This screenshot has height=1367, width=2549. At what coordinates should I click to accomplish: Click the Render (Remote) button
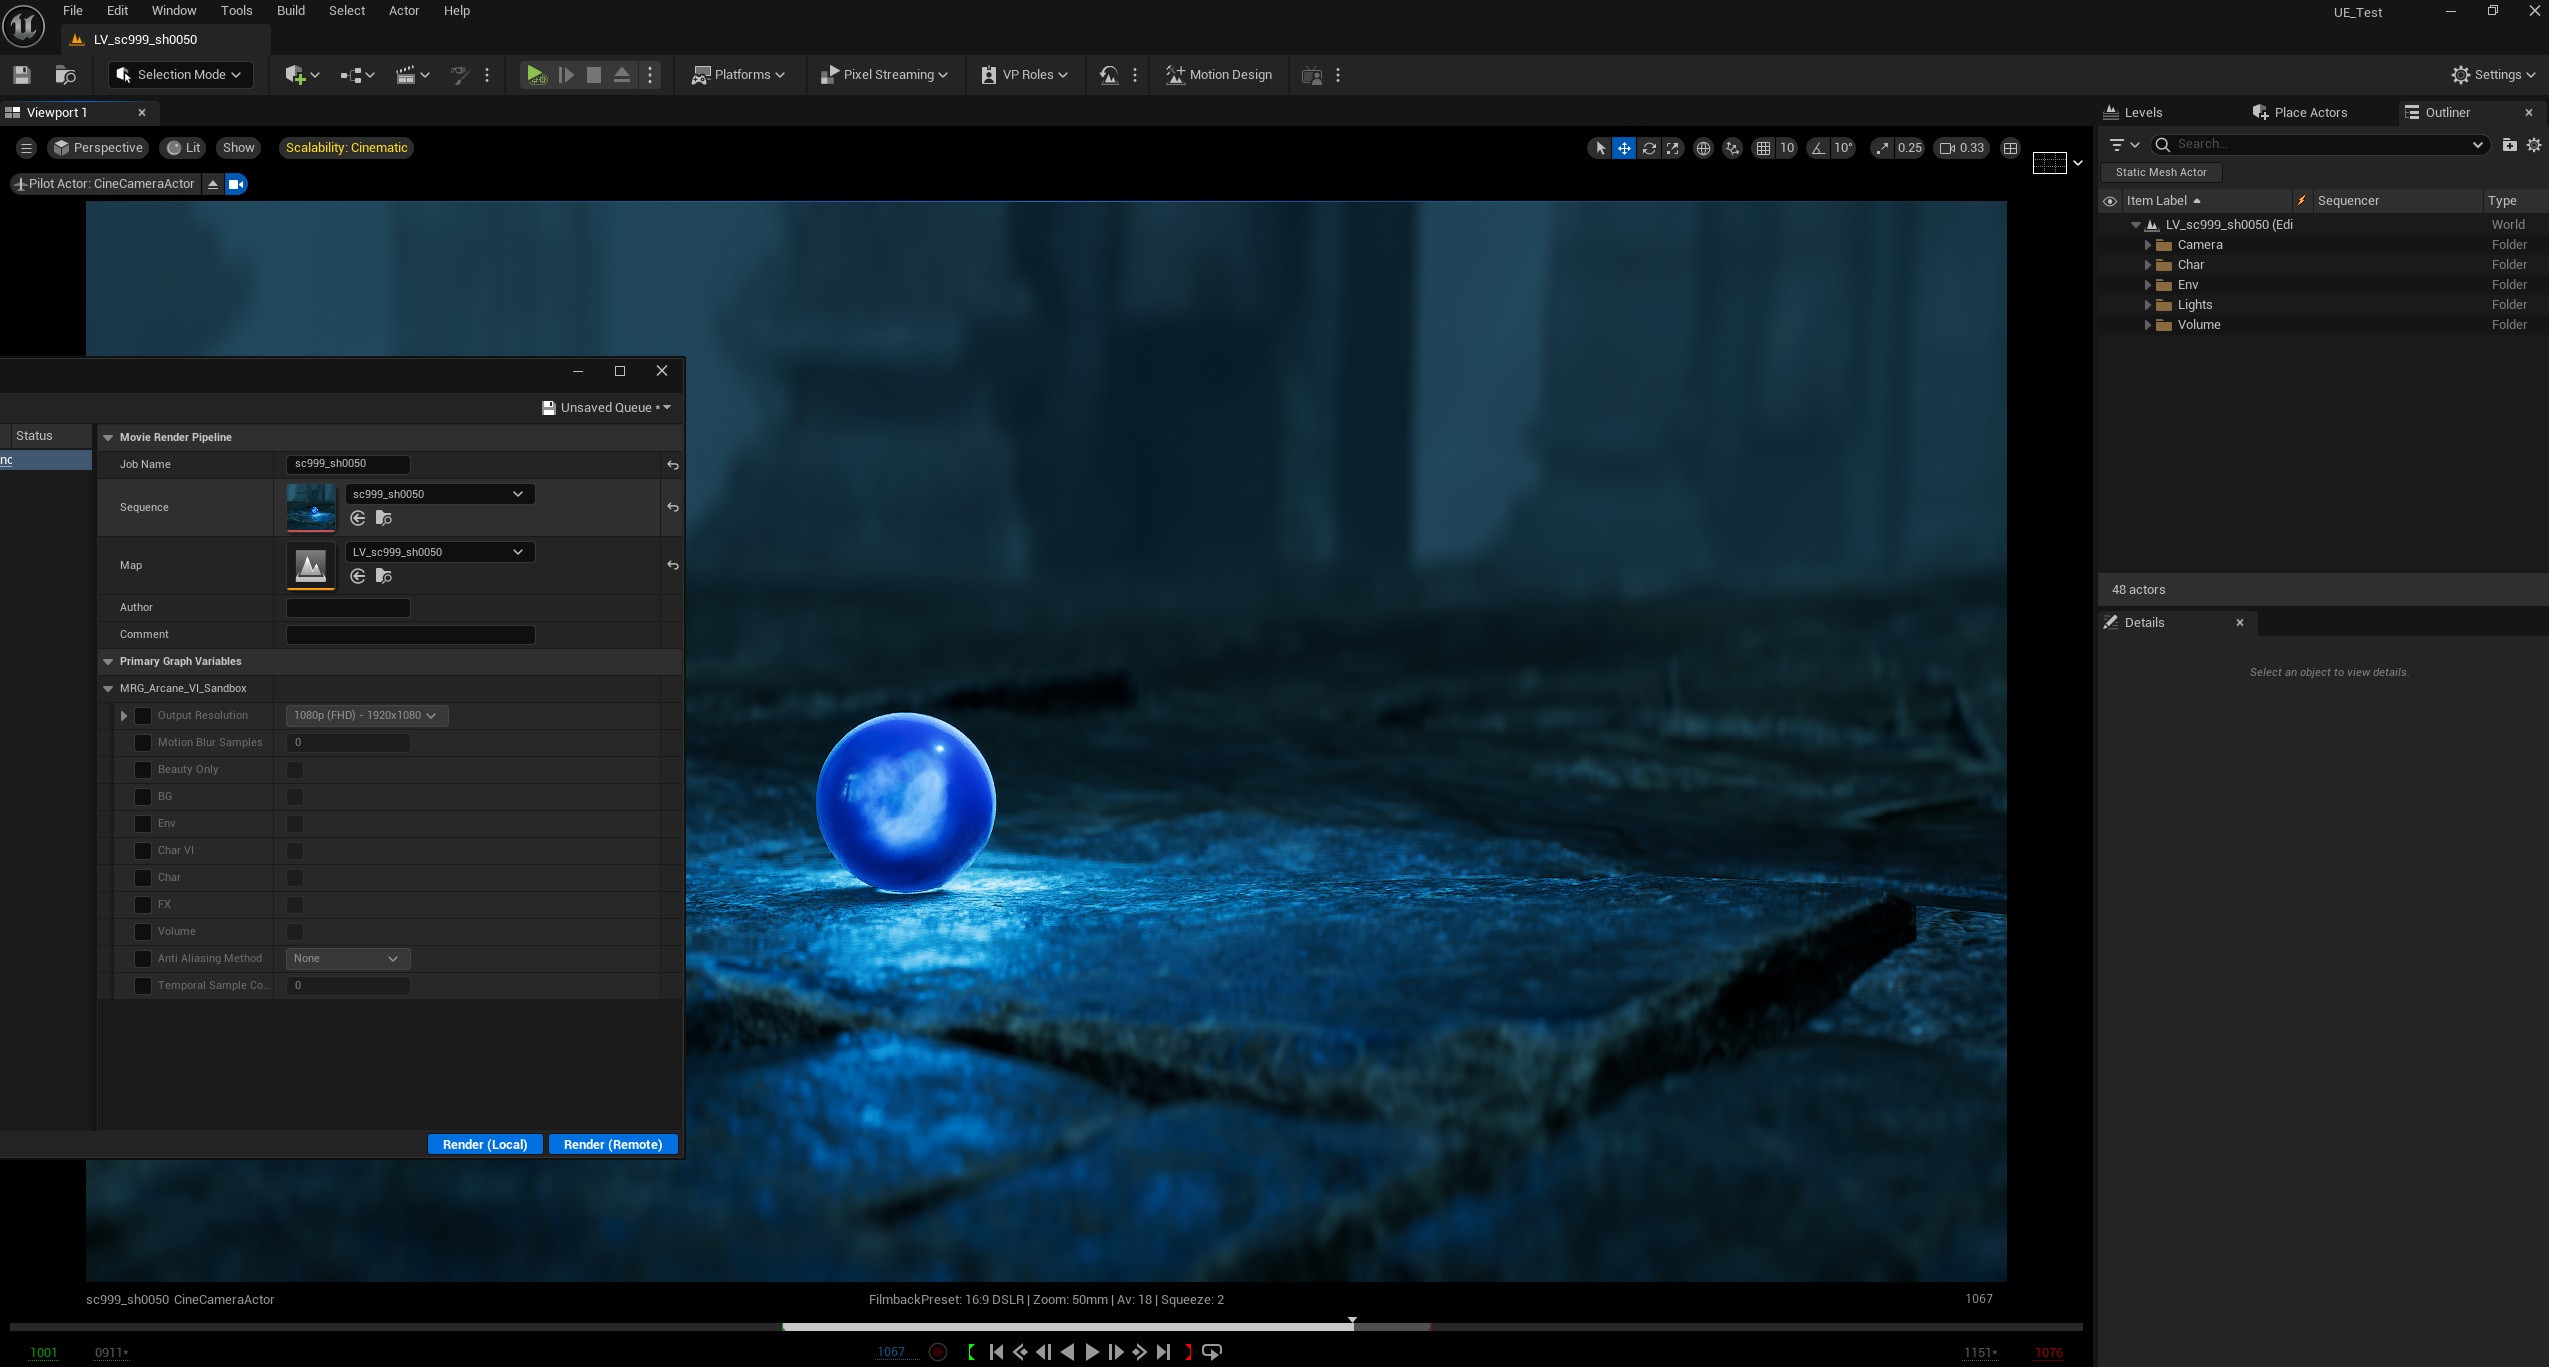pyautogui.click(x=613, y=1145)
